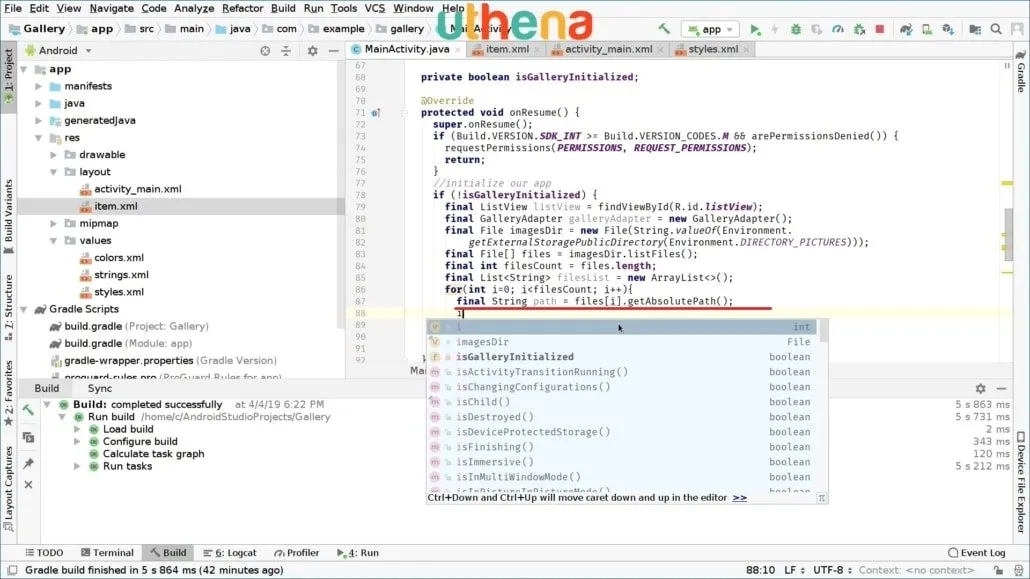The height and width of the screenshot is (579, 1030).
Task: Click the scroll-from-source target icon in Project panel
Action: (265, 51)
